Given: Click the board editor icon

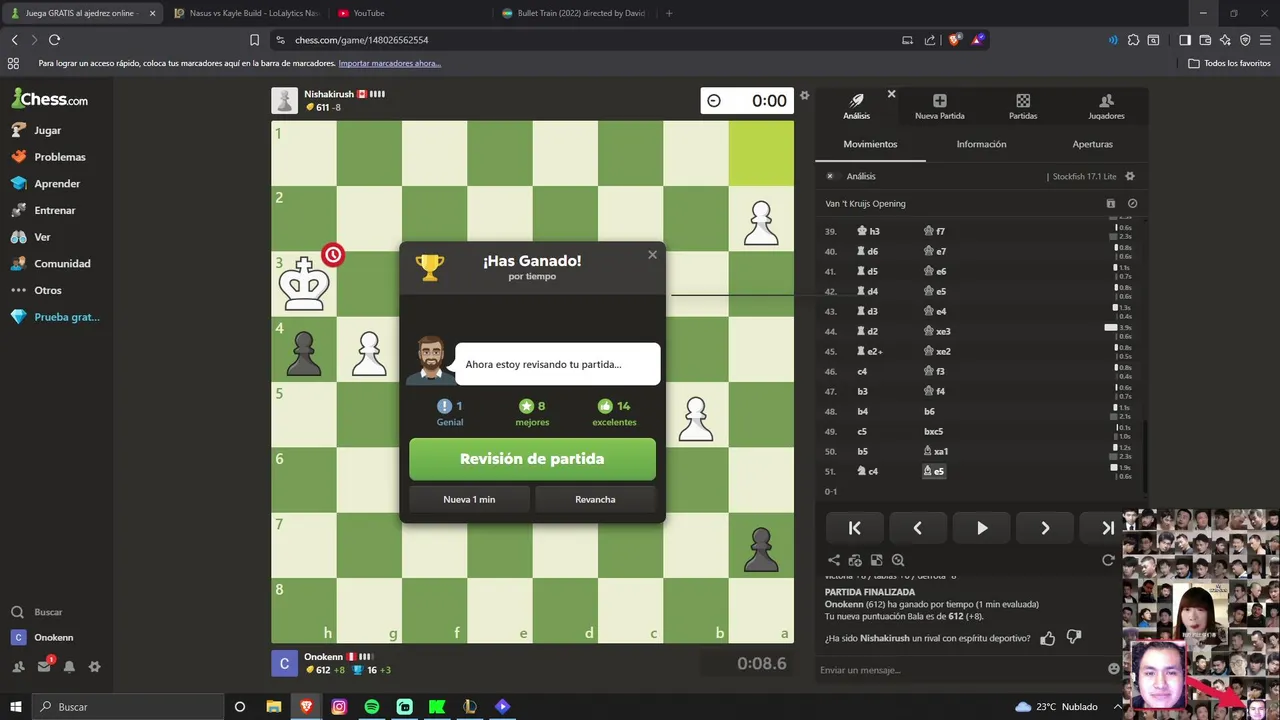Looking at the screenshot, I should pyautogui.click(x=876, y=561).
